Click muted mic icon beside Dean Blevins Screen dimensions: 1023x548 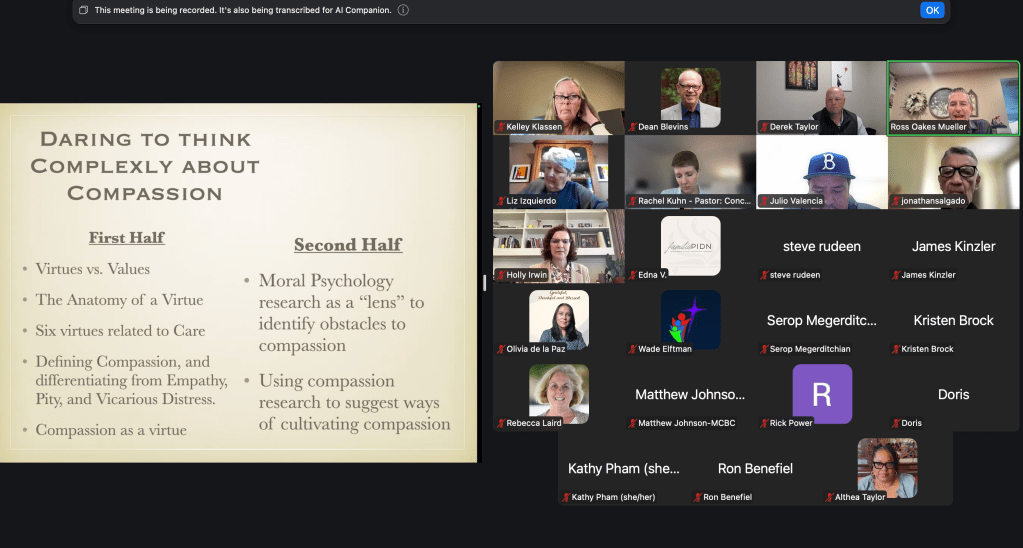(x=633, y=127)
